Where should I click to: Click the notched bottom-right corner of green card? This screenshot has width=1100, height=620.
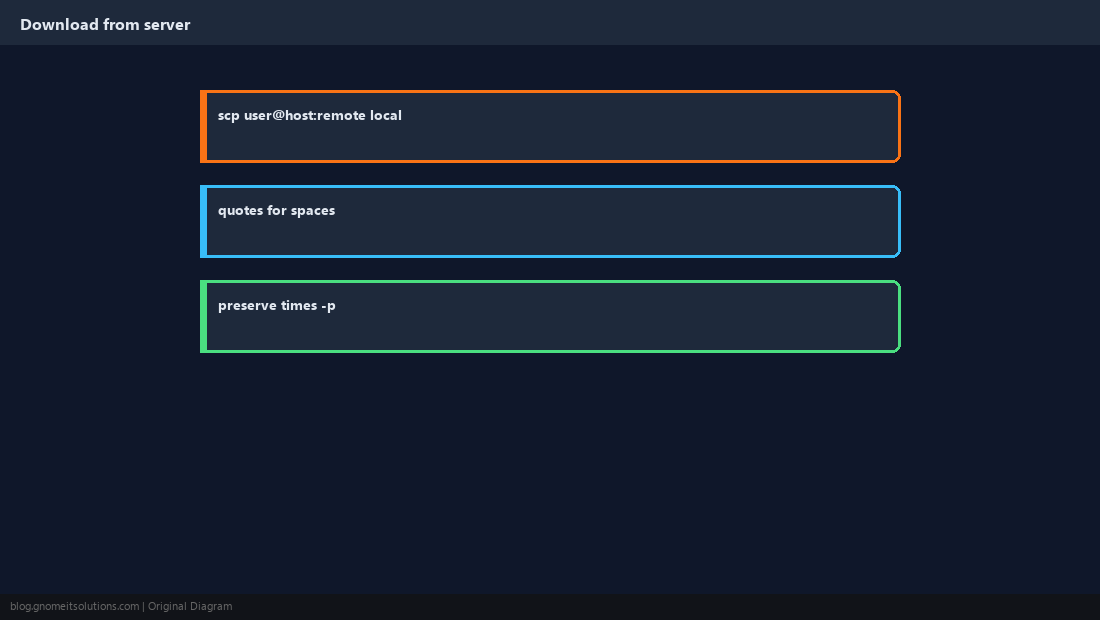[x=897, y=349]
